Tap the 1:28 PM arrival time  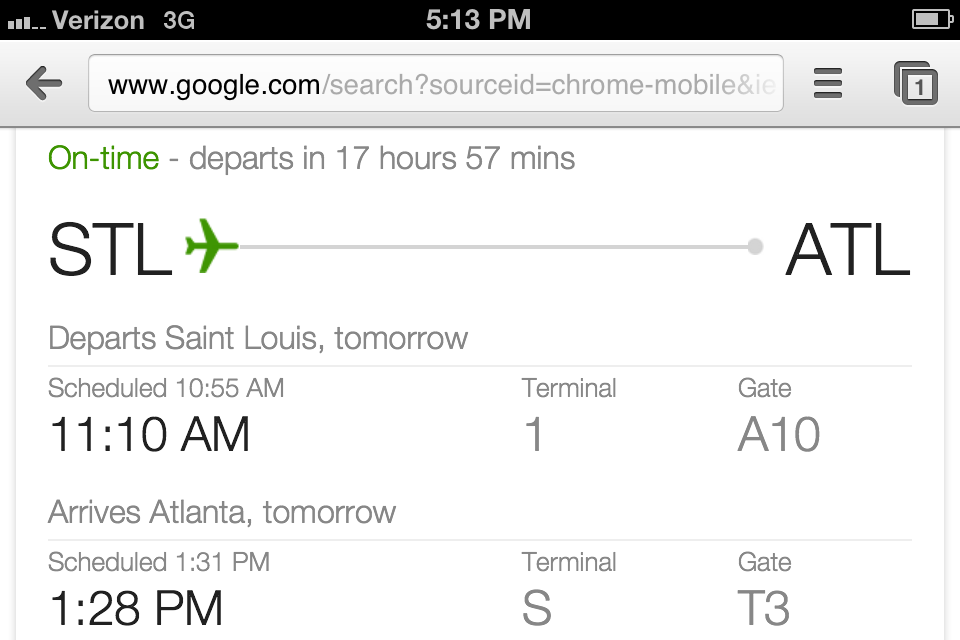click(136, 609)
